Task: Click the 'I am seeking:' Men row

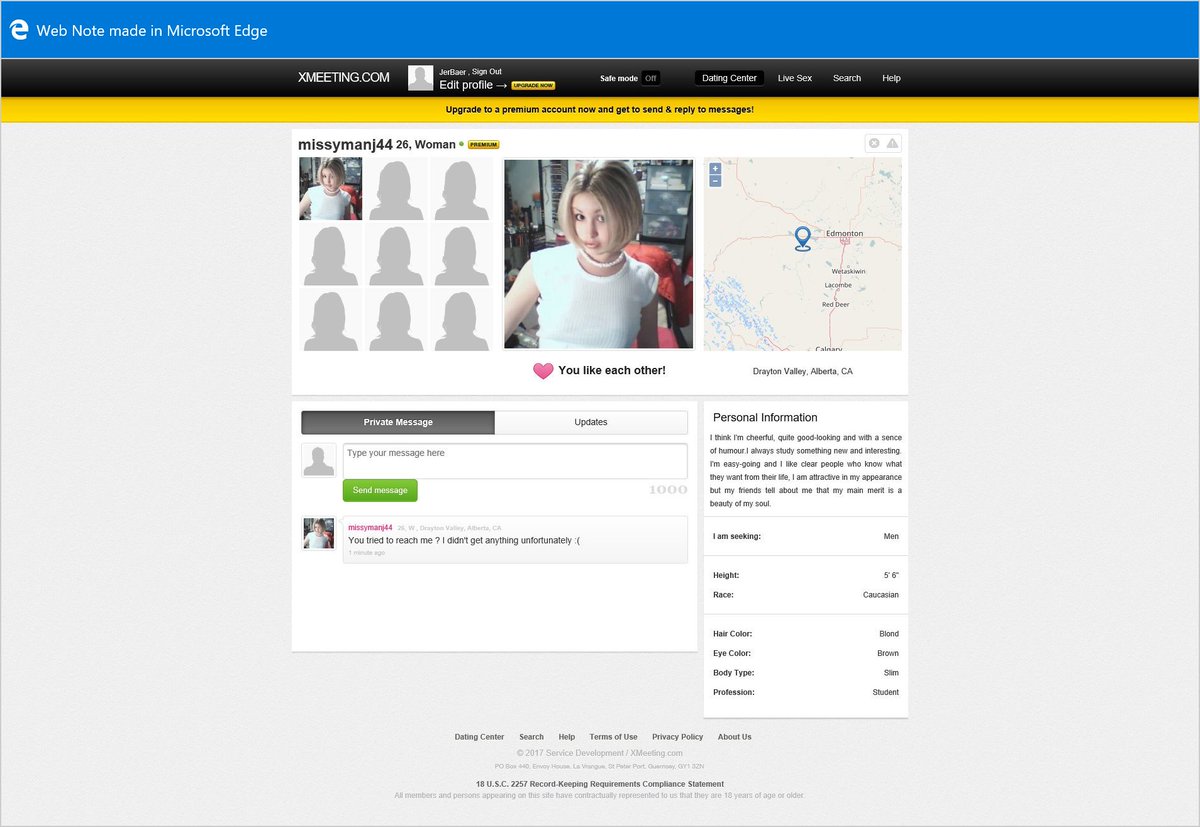Action: [x=806, y=536]
